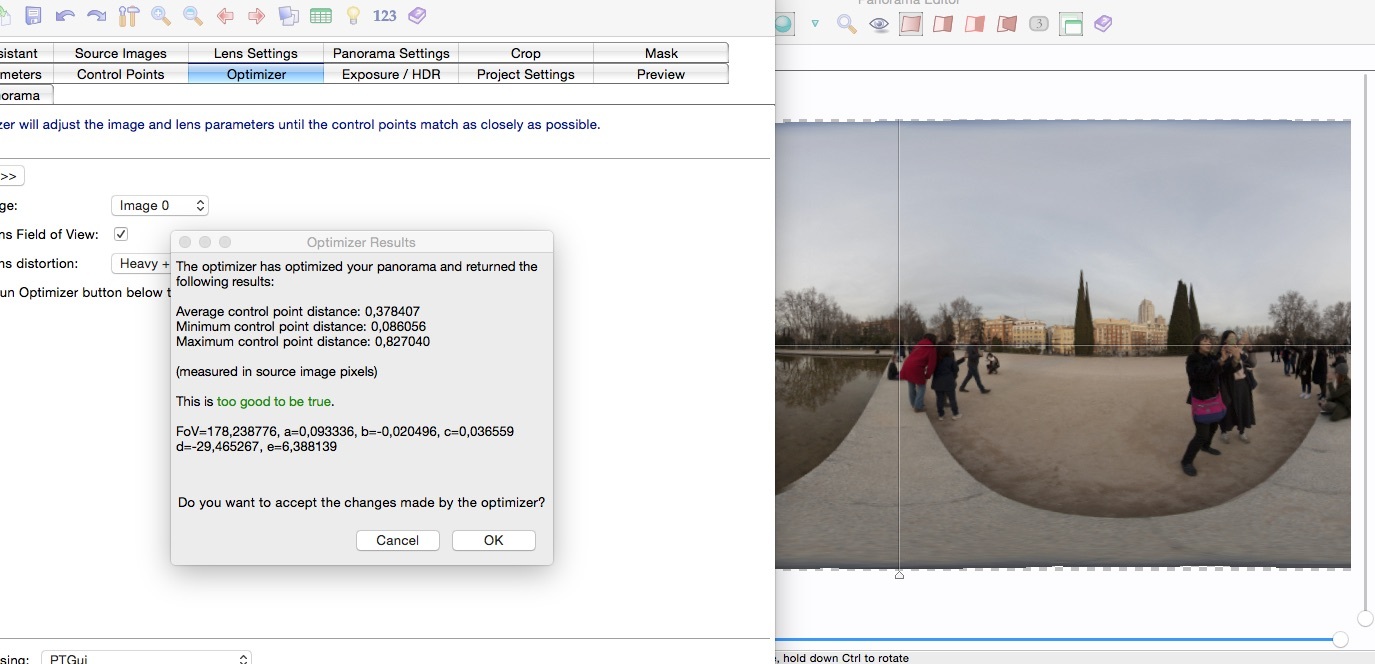Switch to the Preview tab
1375x664 pixels.
(661, 74)
